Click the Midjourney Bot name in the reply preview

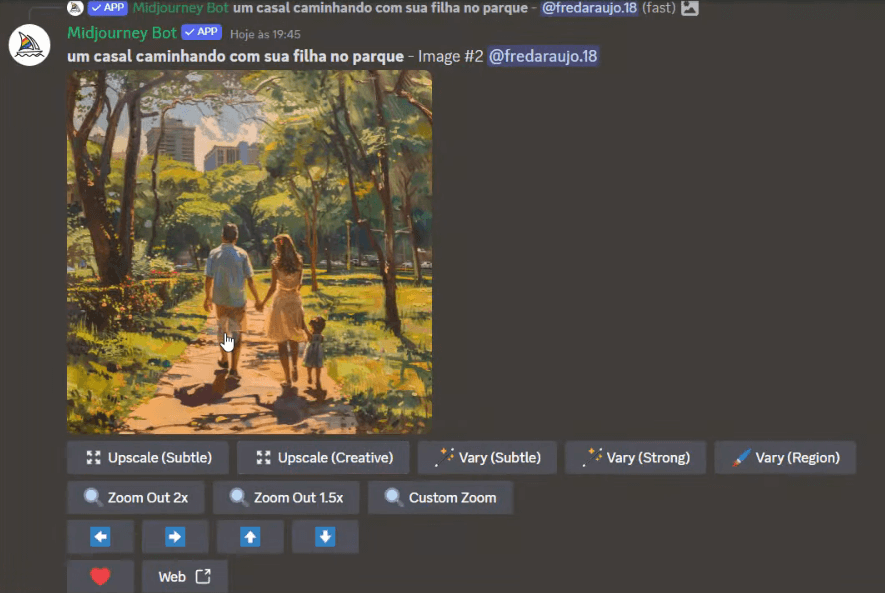181,8
